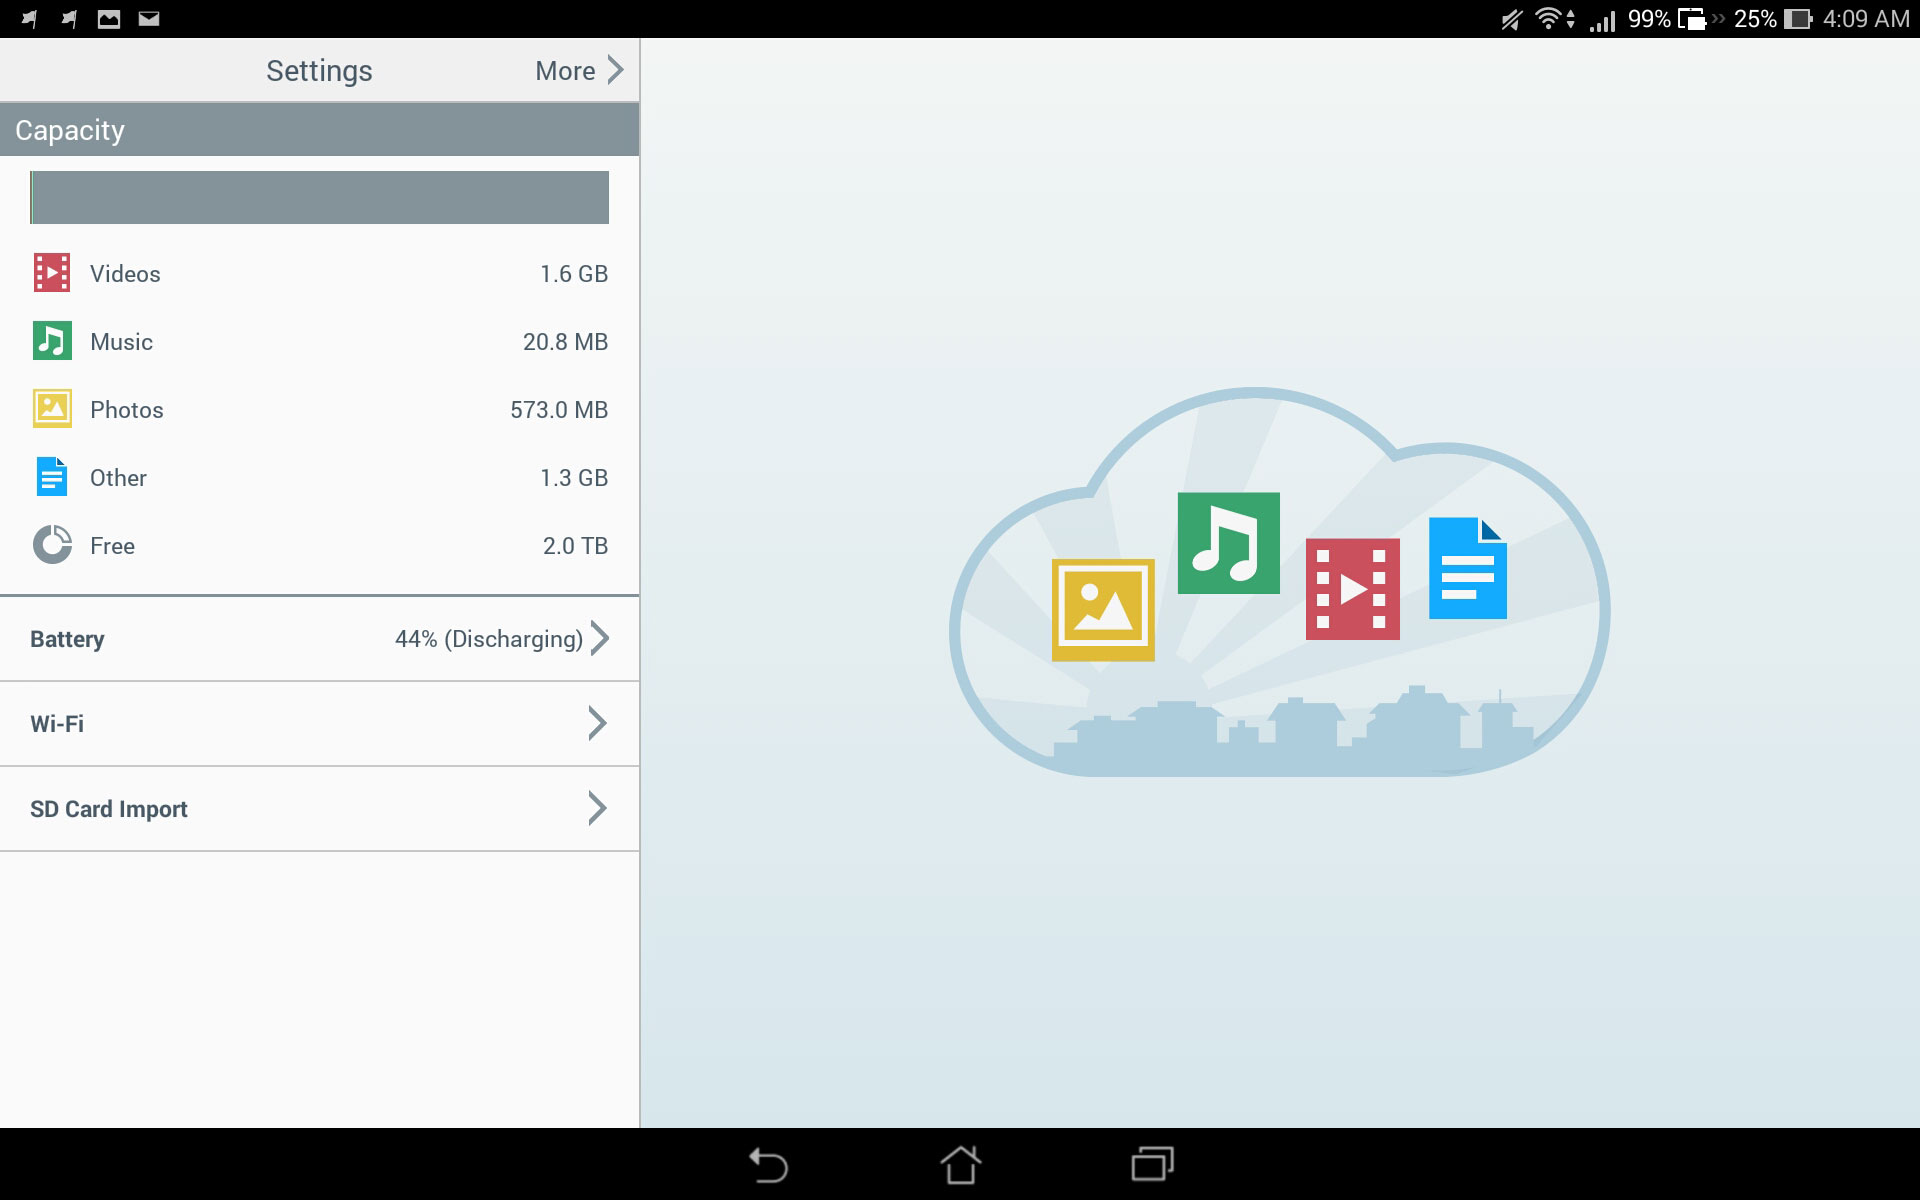Tap the Android back navigation button
Viewport: 1920px width, 1200px height.
coord(768,1165)
